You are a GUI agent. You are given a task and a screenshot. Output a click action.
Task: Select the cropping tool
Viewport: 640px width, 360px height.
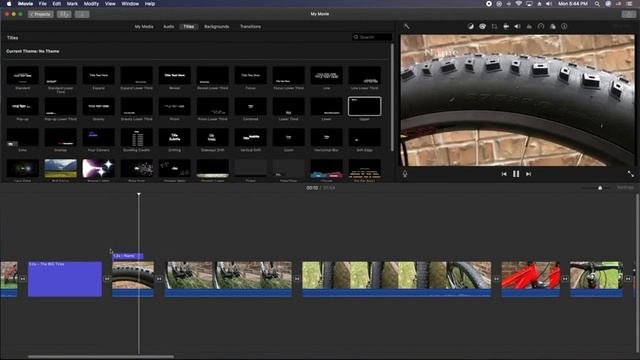pos(494,26)
